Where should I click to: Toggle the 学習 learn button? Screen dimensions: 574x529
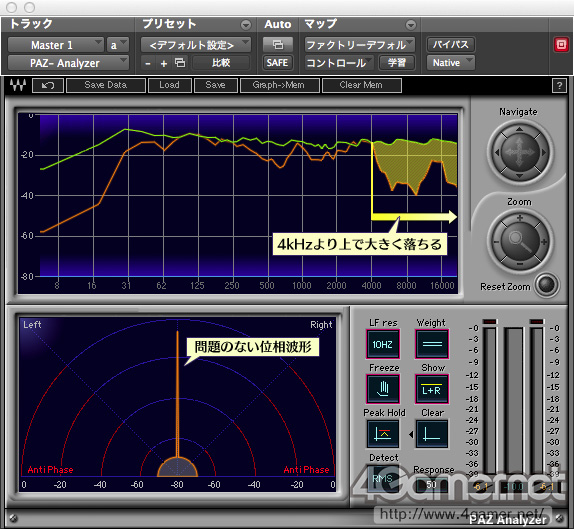[396, 63]
